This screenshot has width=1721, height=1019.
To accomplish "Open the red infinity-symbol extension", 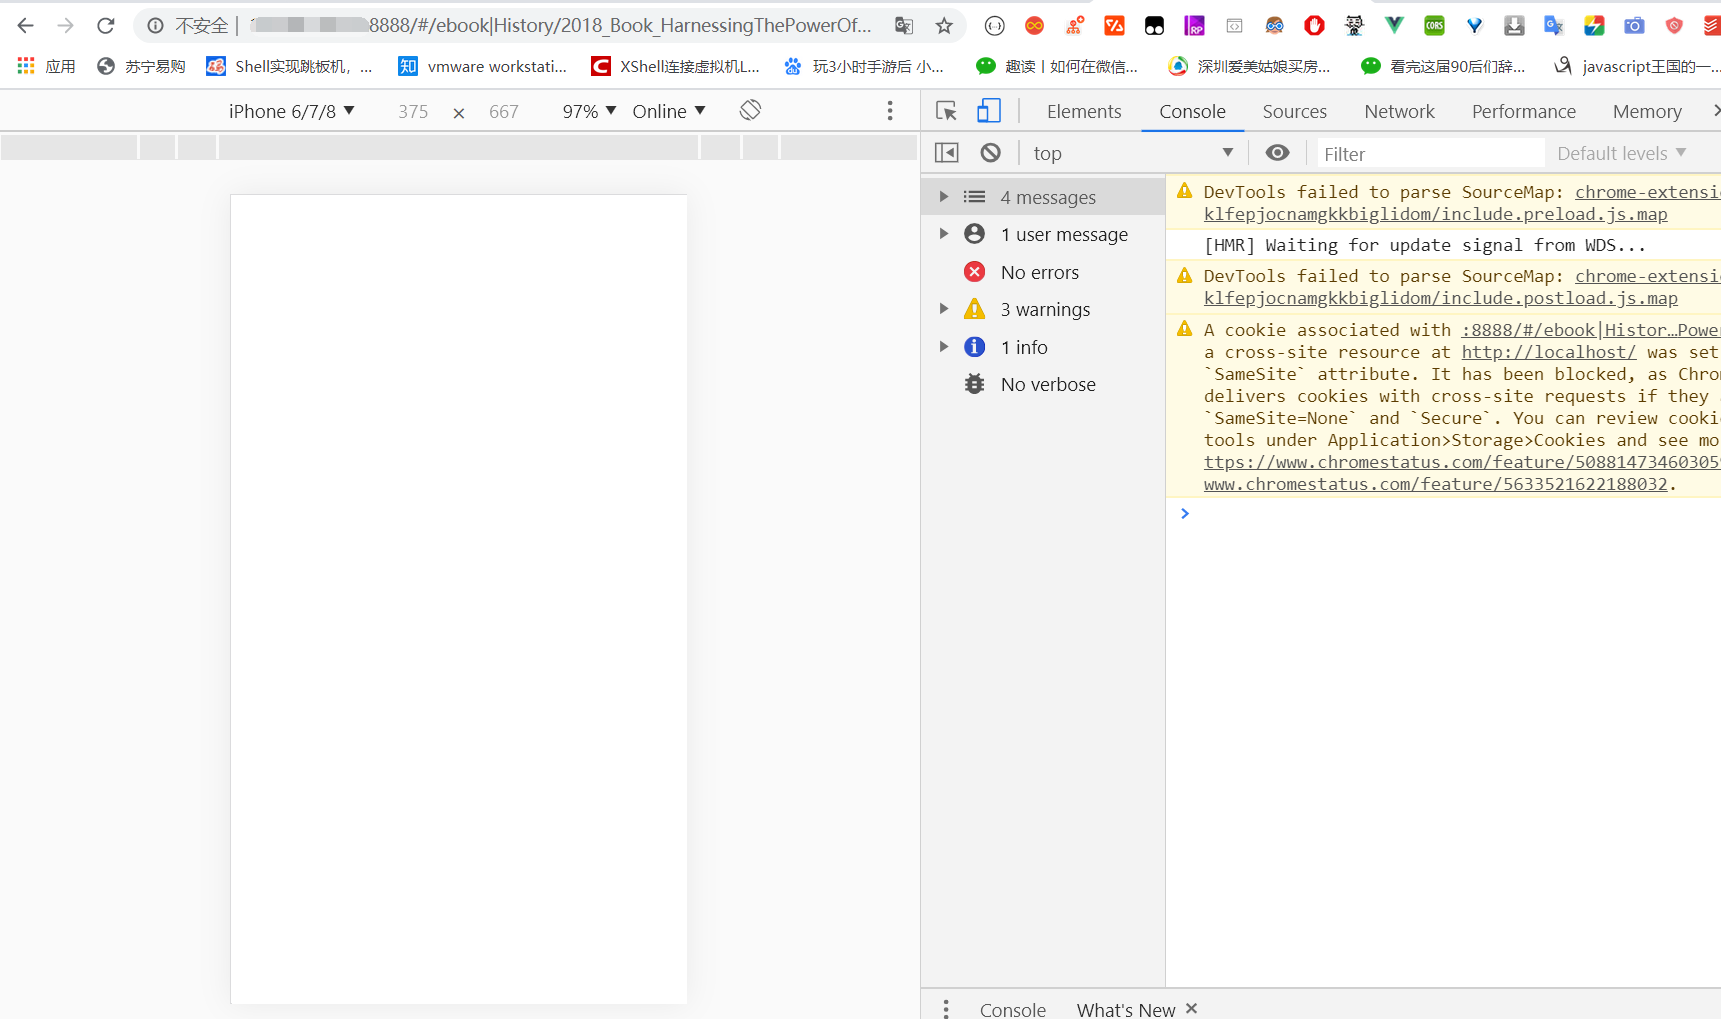I will point(1035,26).
